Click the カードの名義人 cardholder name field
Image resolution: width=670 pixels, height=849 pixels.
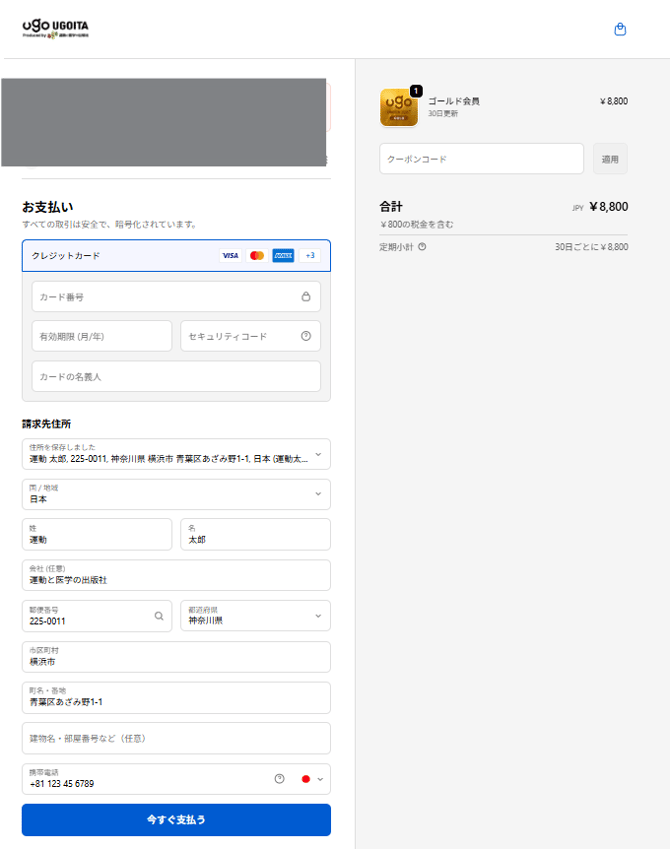click(176, 376)
